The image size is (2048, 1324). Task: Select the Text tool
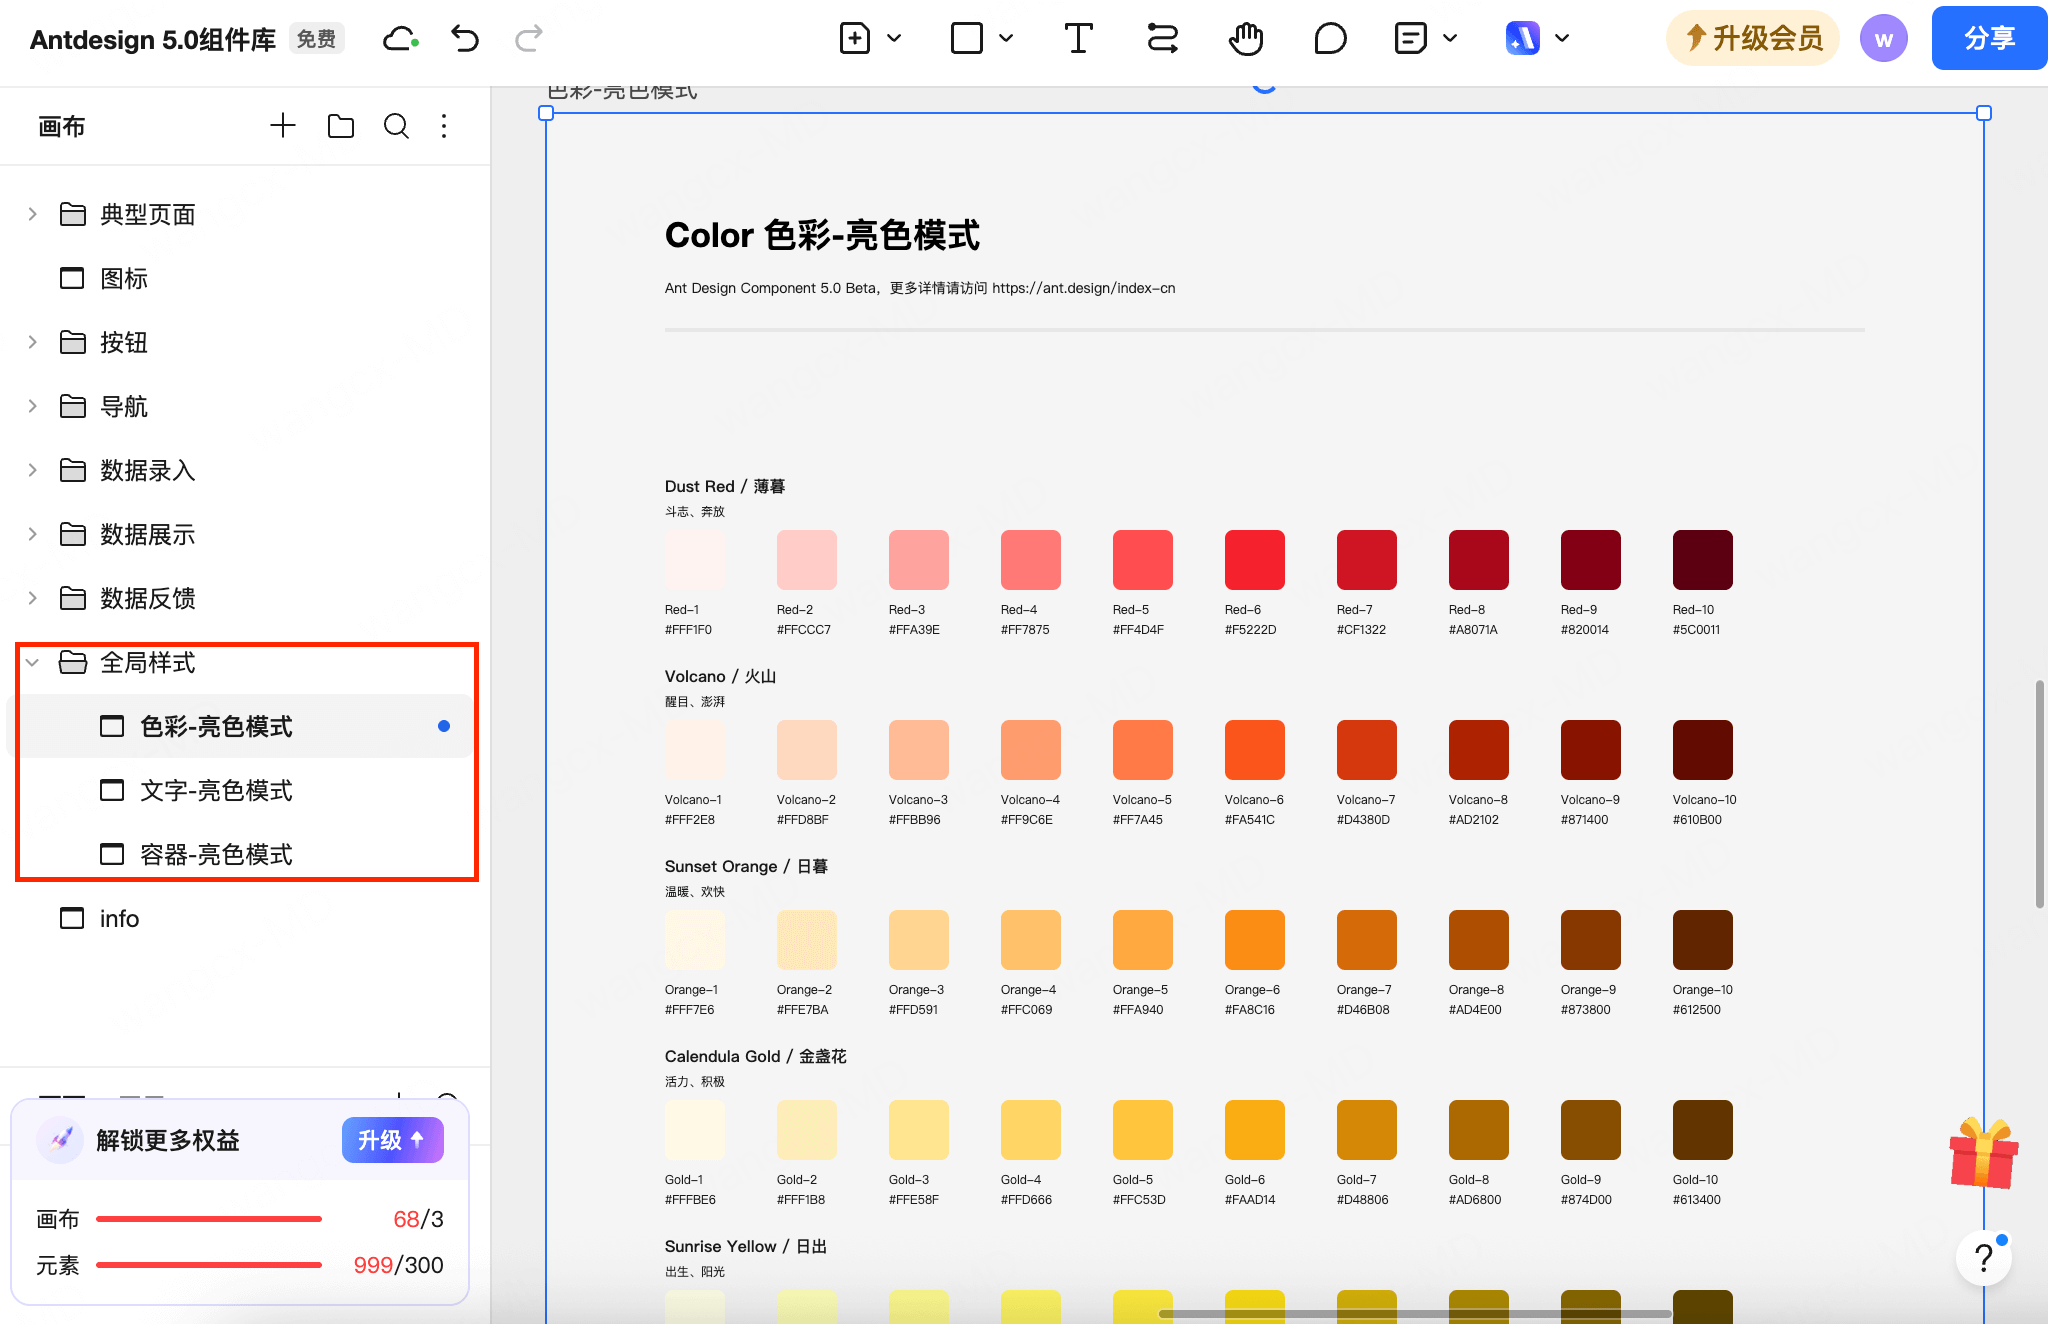pos(1078,39)
